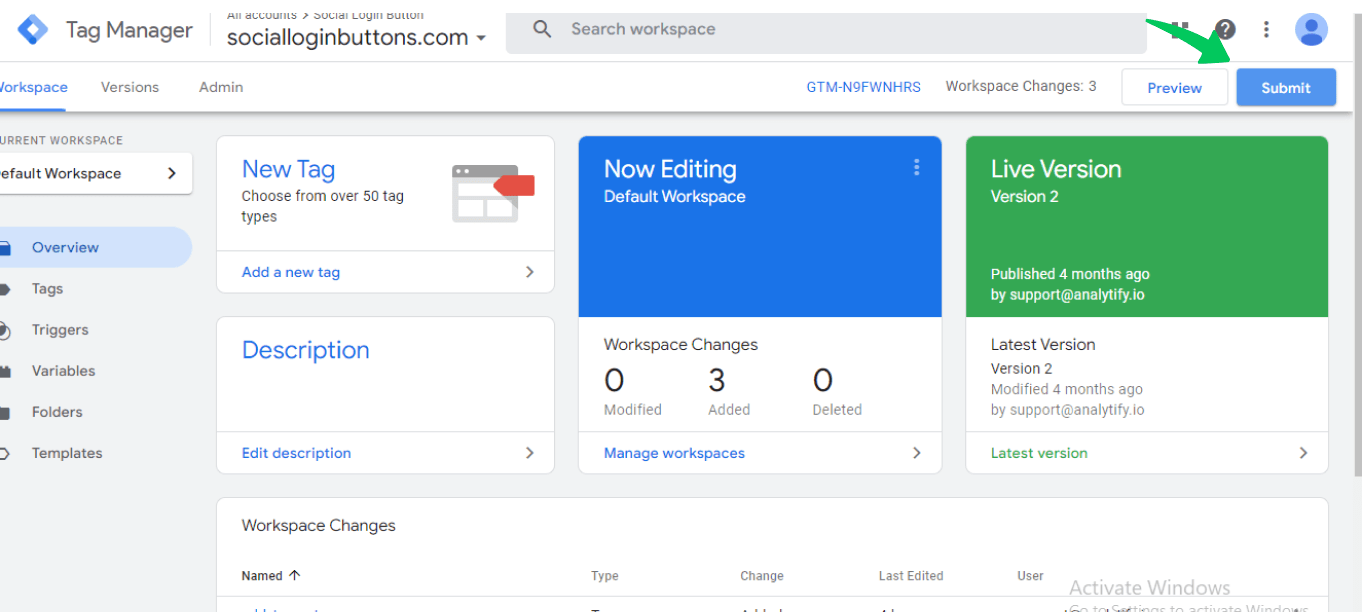The width and height of the screenshot is (1362, 612).
Task: Click the Latest version link
Action: coord(1039,453)
